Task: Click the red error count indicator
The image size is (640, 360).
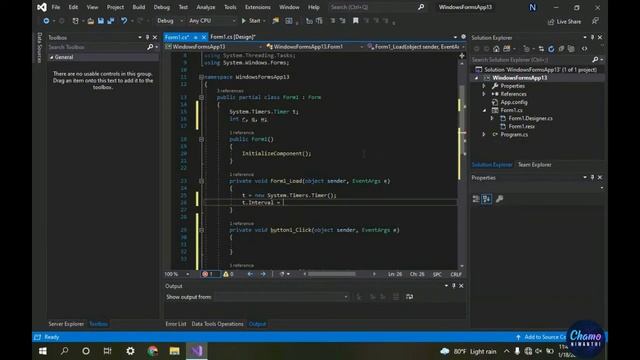Action: tap(208, 274)
